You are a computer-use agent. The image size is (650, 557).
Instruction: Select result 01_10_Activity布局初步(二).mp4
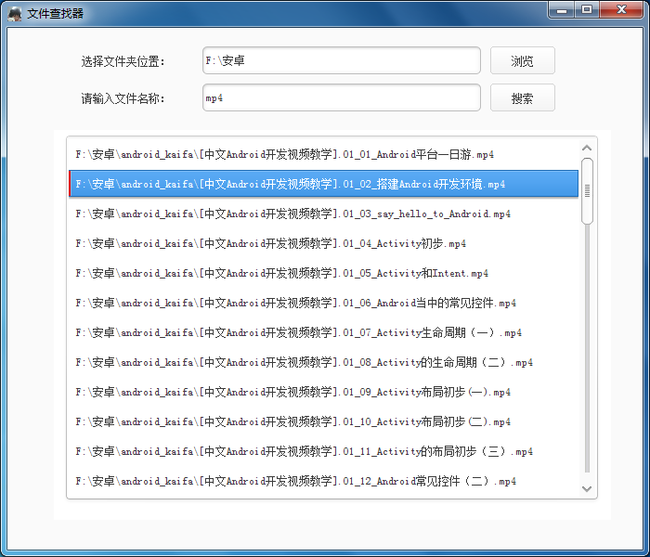click(323, 422)
